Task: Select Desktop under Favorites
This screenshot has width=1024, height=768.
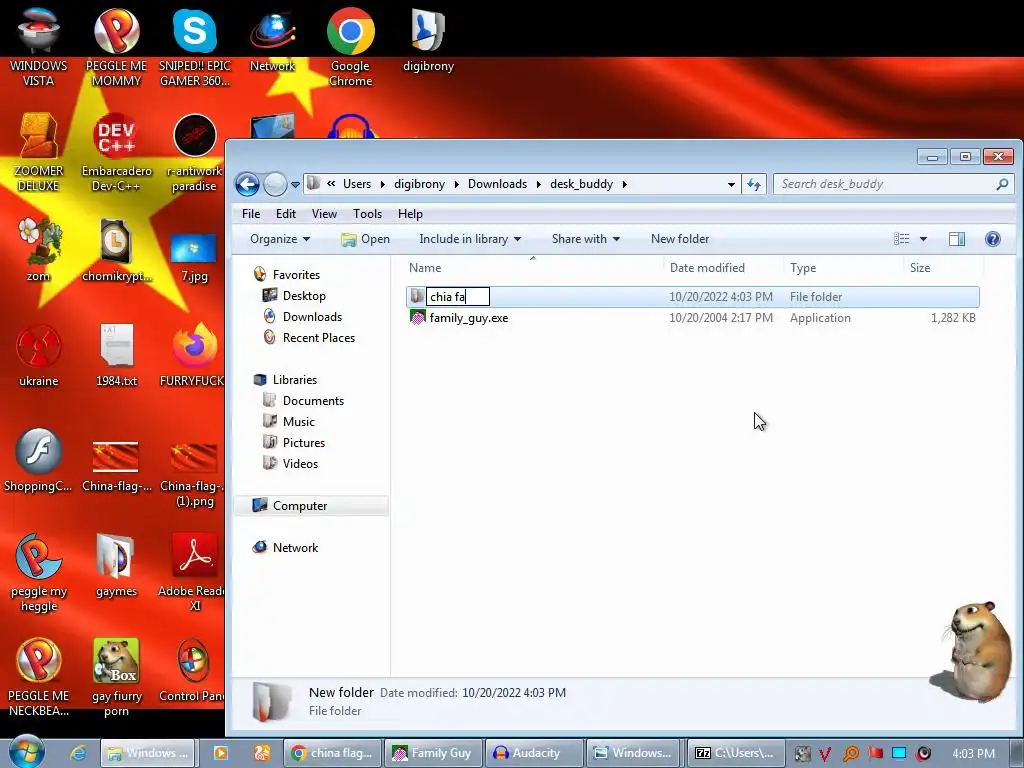Action: point(304,296)
